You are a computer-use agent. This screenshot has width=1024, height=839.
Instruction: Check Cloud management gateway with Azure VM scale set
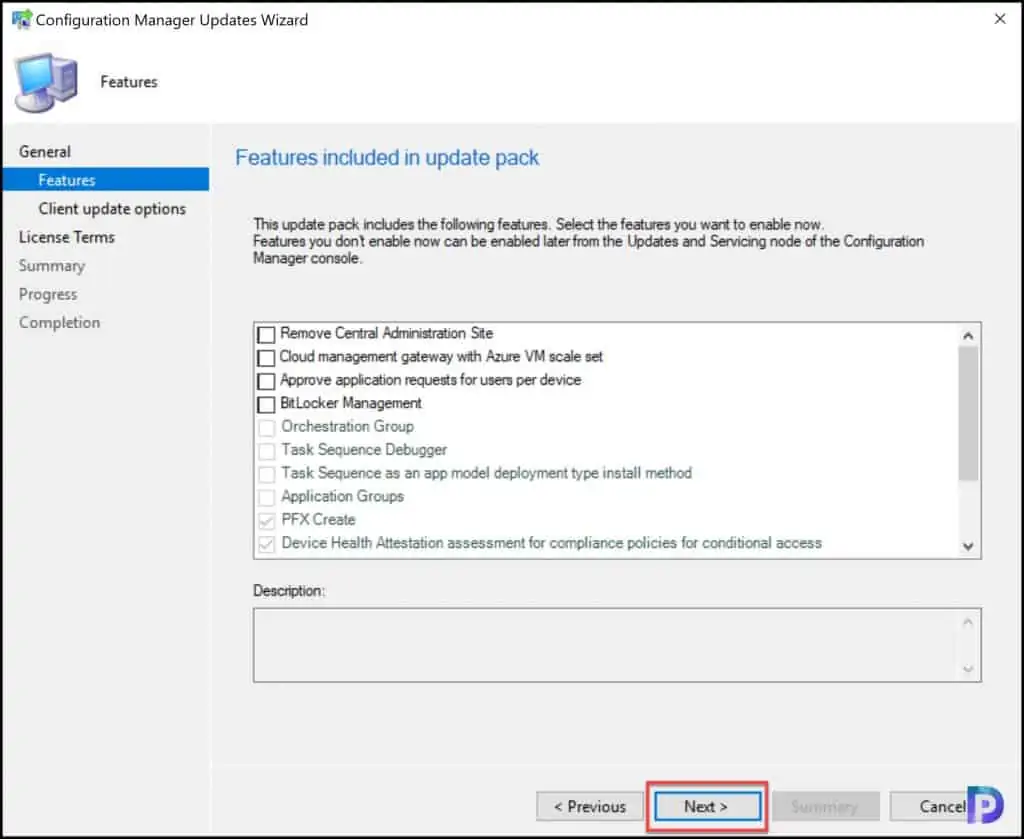point(266,358)
